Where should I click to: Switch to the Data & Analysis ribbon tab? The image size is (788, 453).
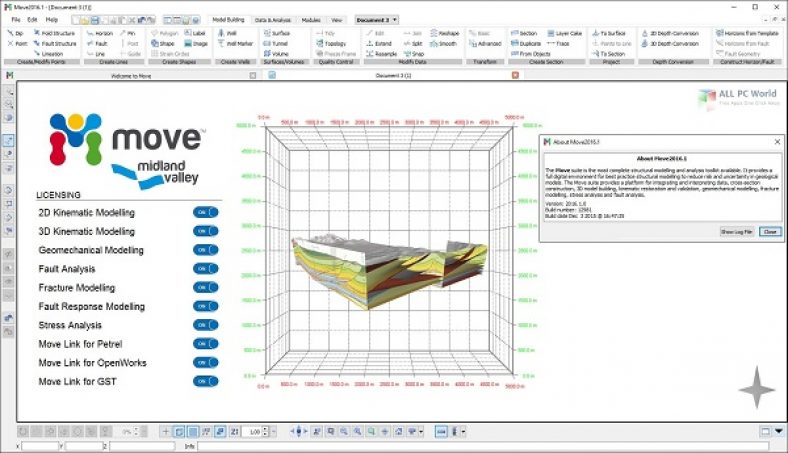[273, 19]
